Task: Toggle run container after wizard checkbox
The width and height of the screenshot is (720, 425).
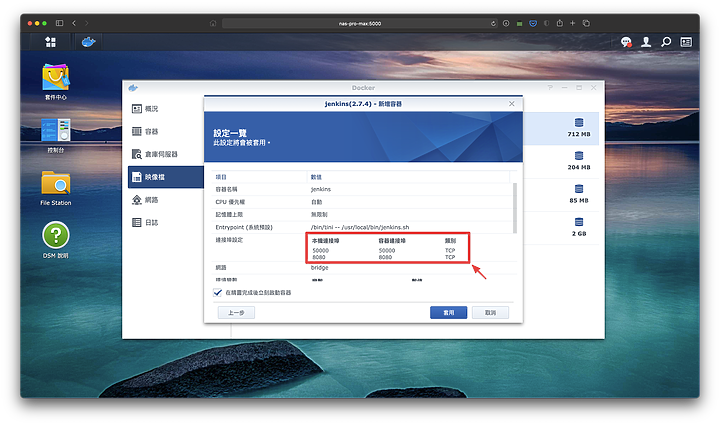Action: click(218, 292)
